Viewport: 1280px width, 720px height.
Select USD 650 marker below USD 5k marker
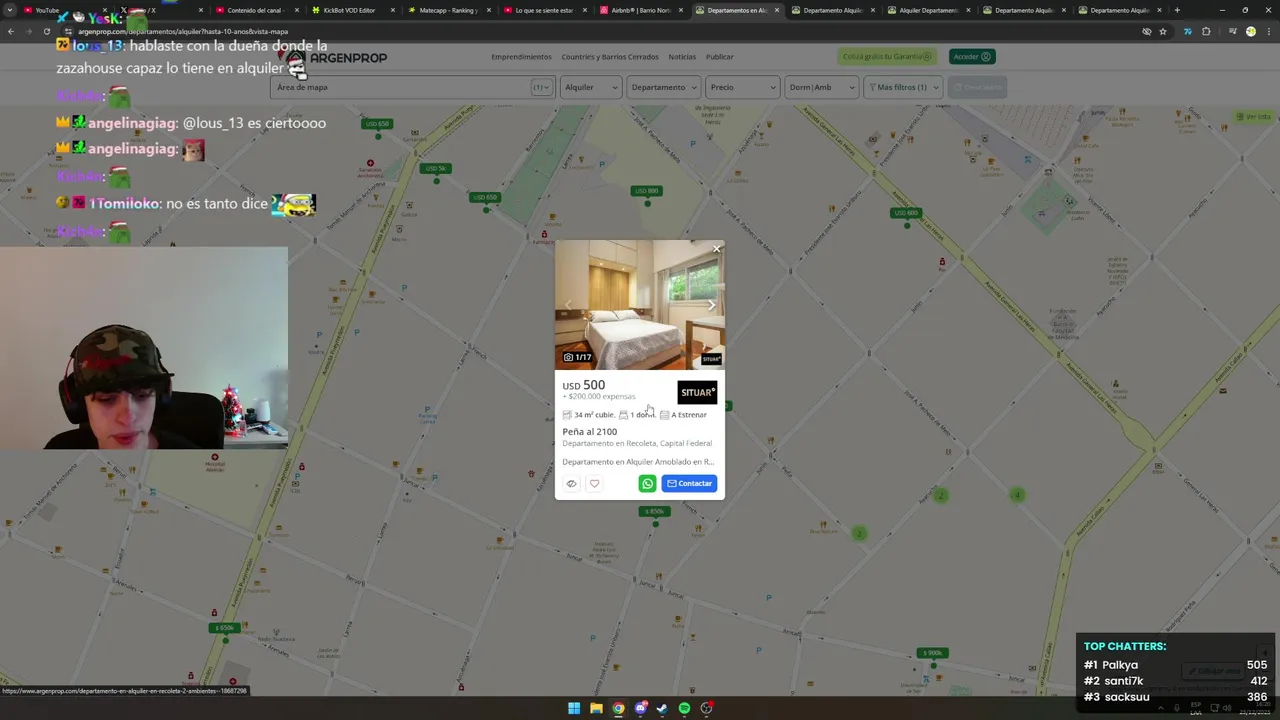484,197
